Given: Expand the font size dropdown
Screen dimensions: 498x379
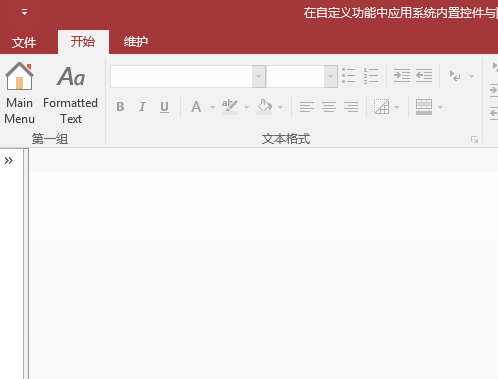Looking at the screenshot, I should pos(330,76).
